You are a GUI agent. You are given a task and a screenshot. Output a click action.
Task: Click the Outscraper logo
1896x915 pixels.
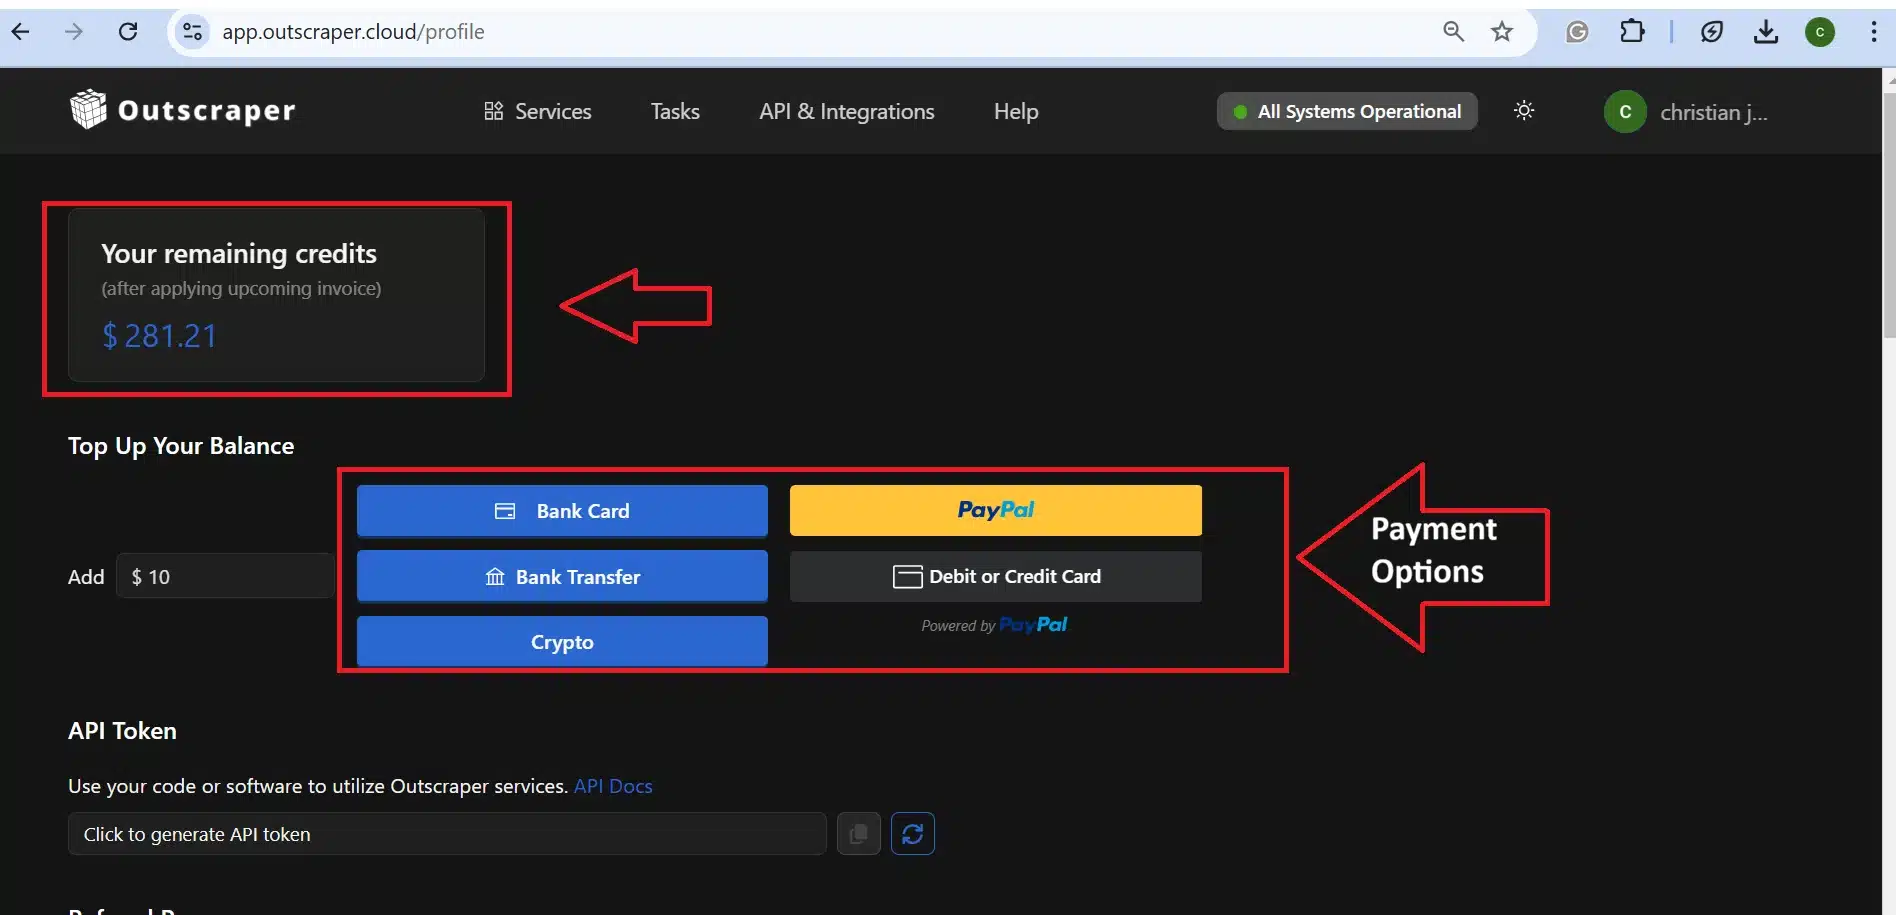coord(183,110)
